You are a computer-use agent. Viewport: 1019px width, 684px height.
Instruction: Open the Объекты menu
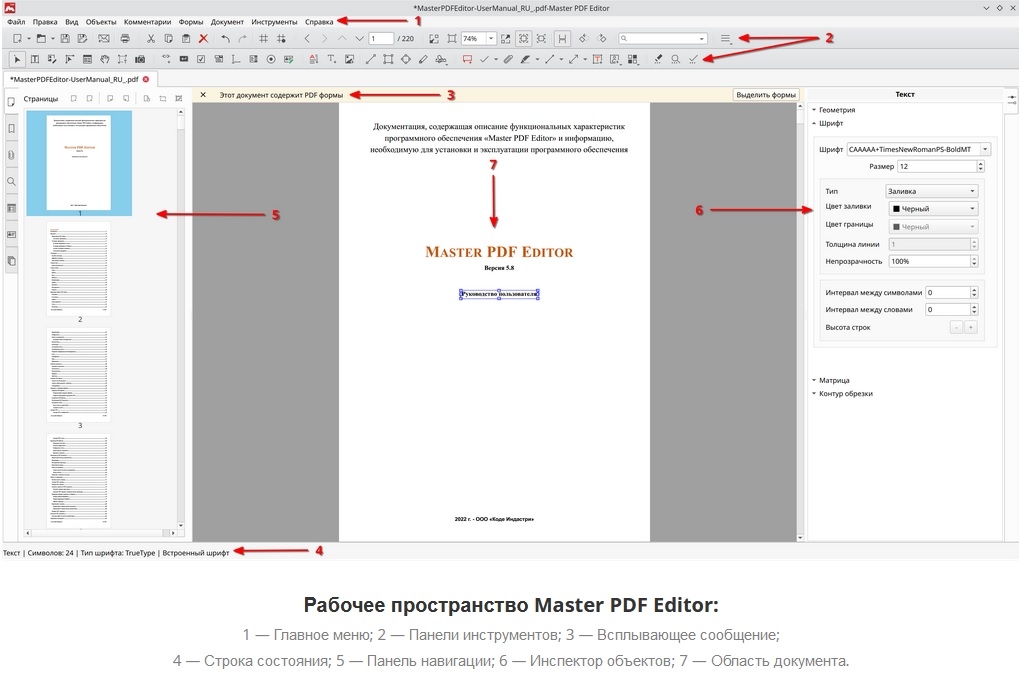[101, 21]
